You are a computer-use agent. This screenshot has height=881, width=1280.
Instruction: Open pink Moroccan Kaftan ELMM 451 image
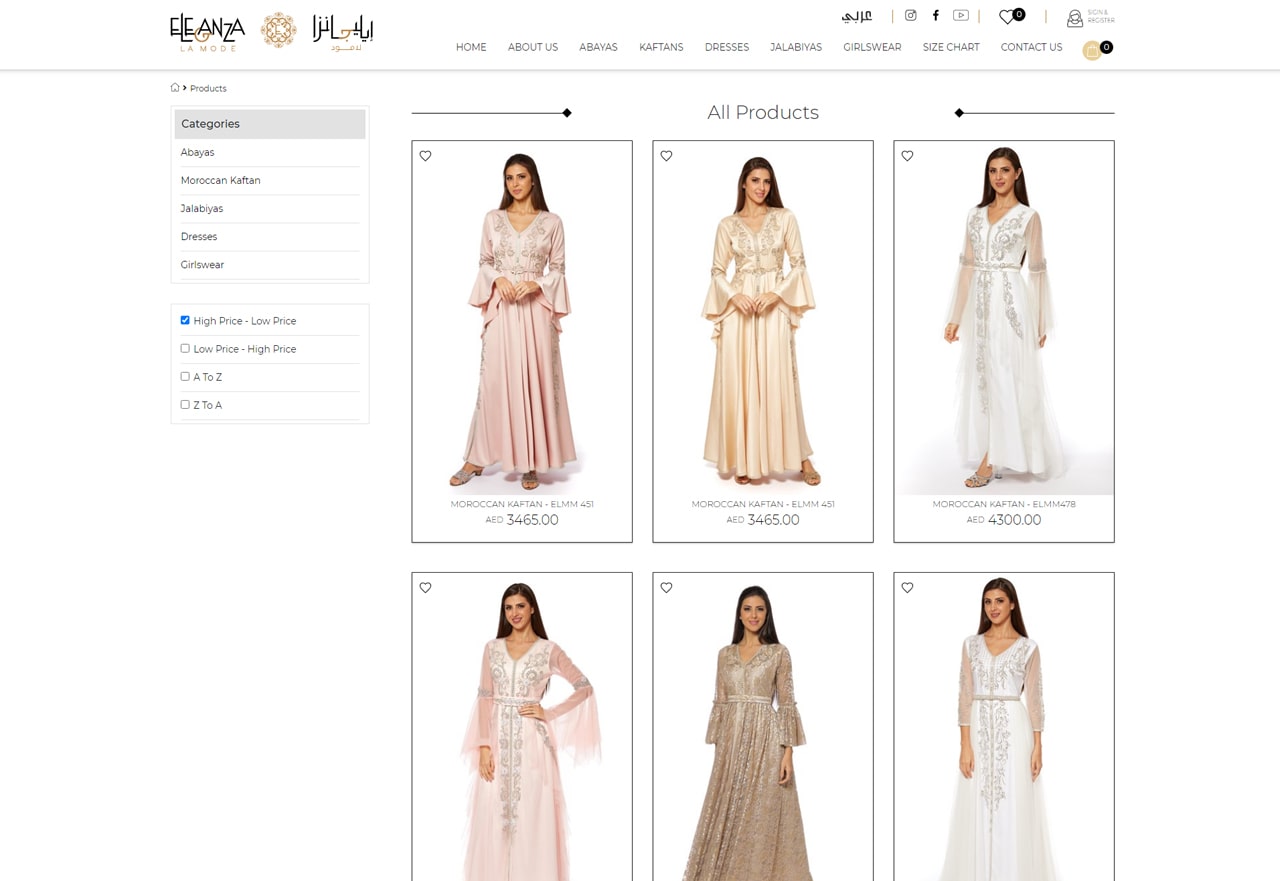coord(522,318)
